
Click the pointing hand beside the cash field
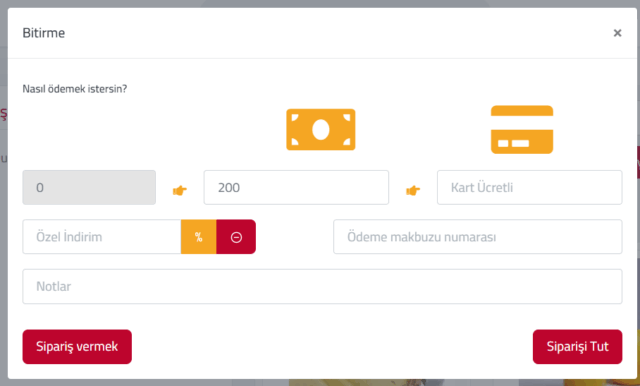click(180, 190)
